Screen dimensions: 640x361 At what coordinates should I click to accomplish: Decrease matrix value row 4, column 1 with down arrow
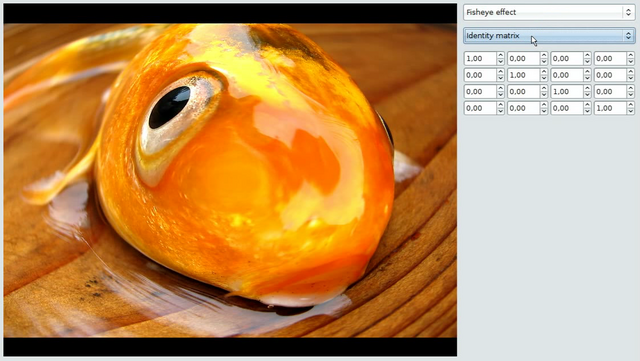(x=500, y=111)
